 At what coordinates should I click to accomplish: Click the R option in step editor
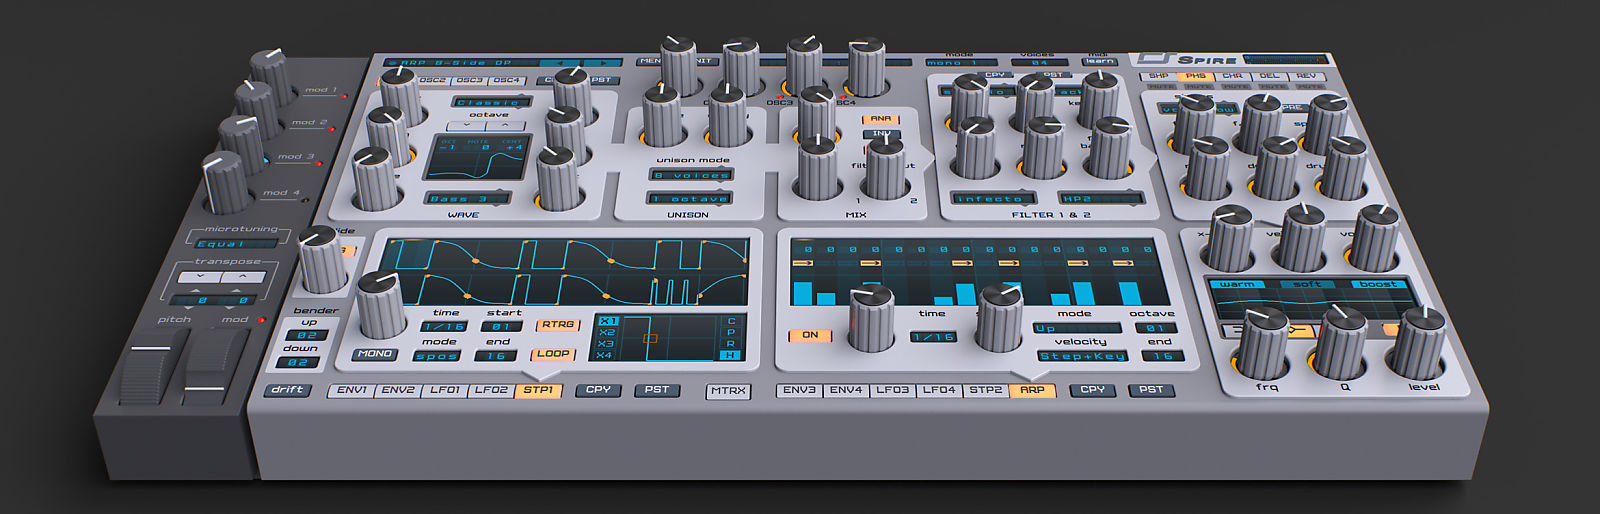click(x=731, y=344)
